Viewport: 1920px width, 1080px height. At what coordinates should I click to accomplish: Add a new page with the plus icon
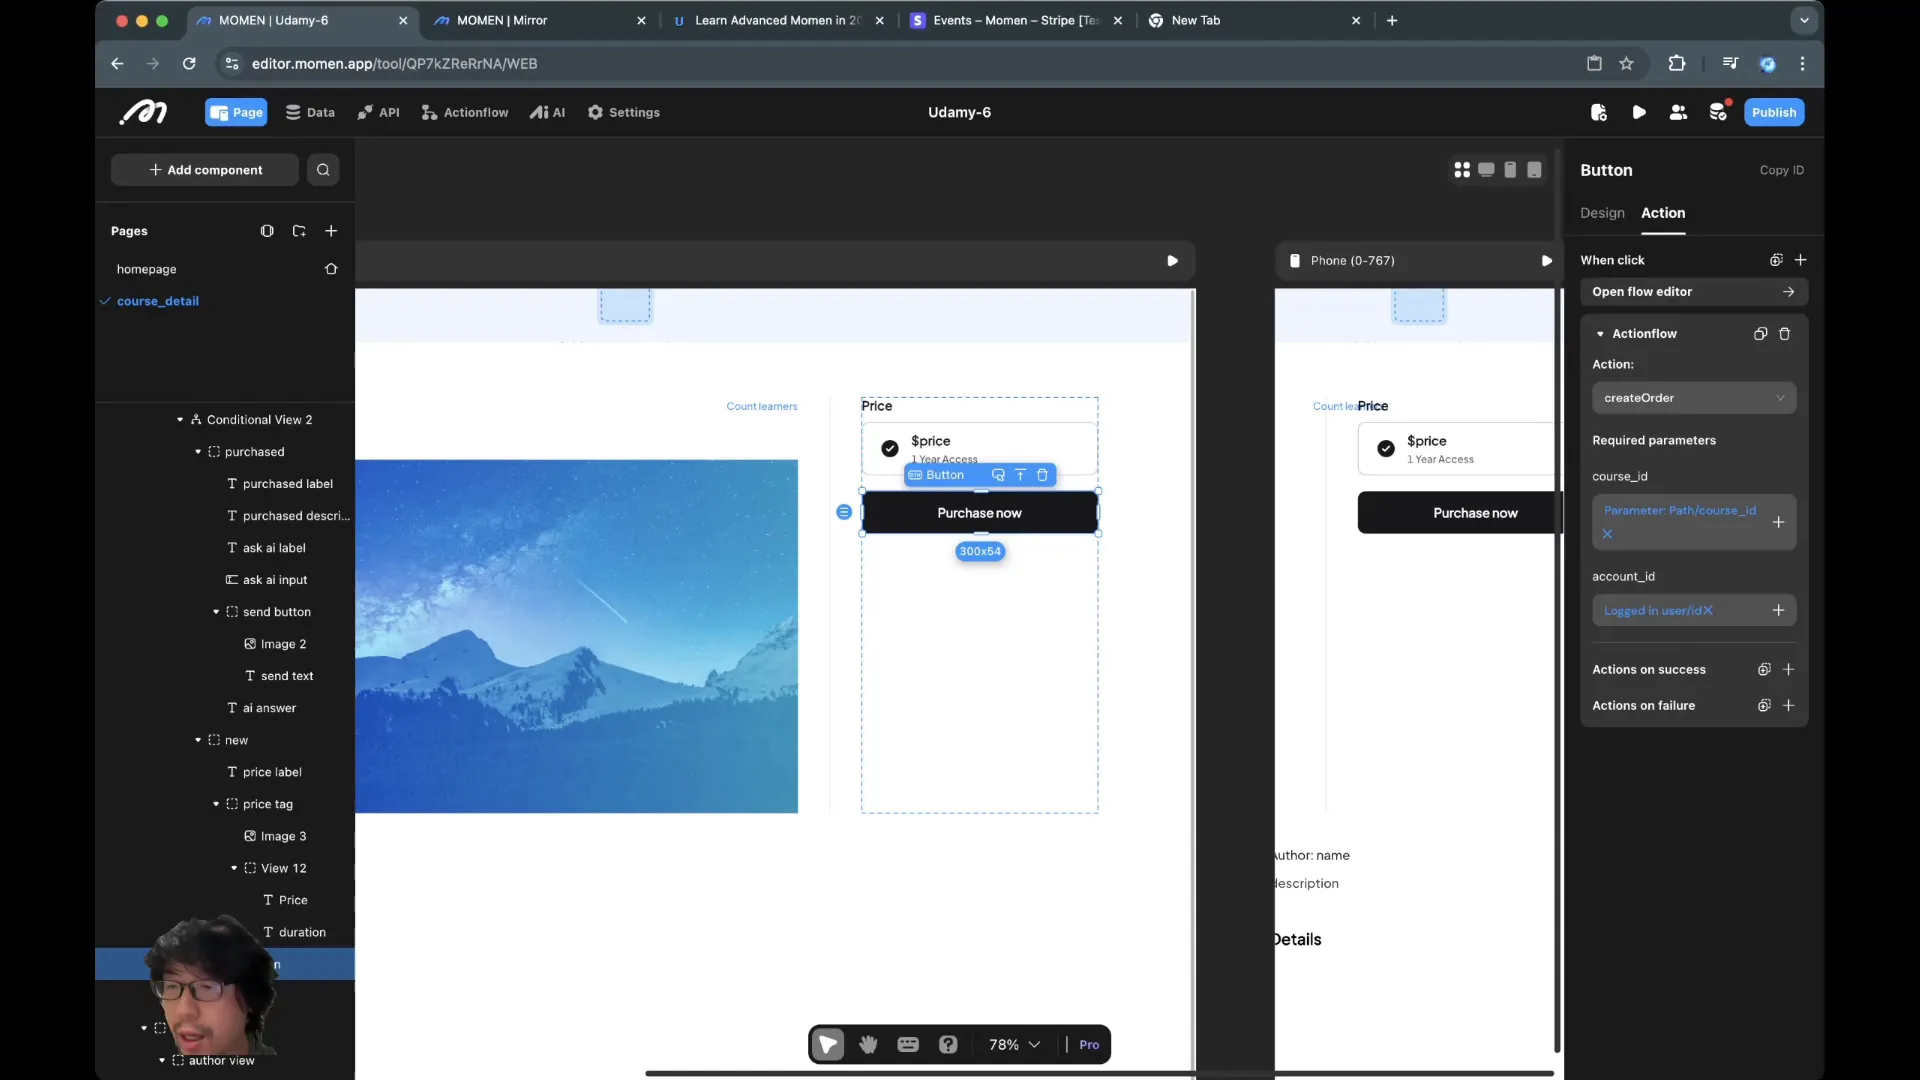pos(331,231)
